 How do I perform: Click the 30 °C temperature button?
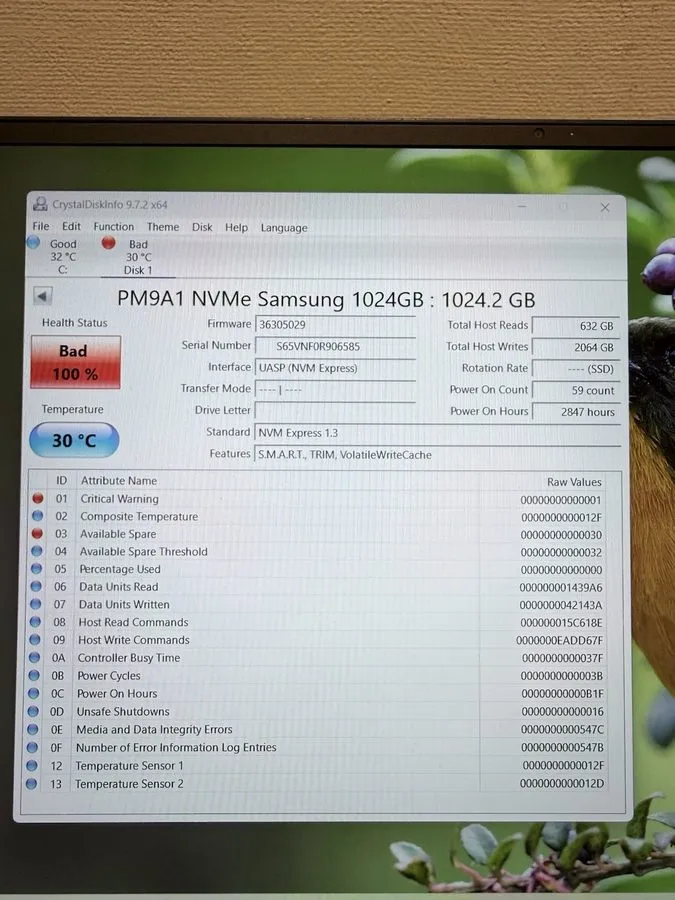pos(74,440)
